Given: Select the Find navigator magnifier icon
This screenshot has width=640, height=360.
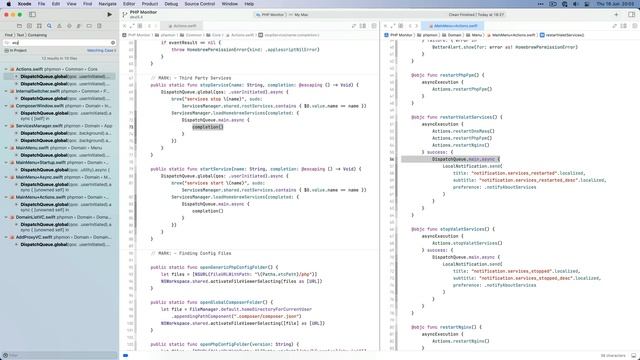Looking at the screenshot, I should tap(49, 26).
